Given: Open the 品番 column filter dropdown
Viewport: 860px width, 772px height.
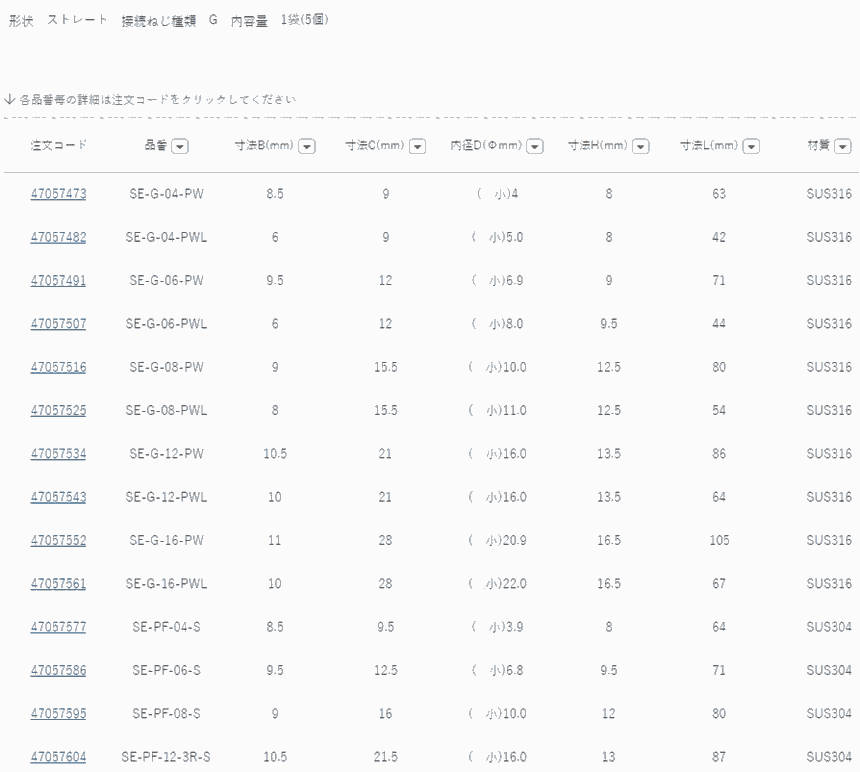Looking at the screenshot, I should 180,147.
